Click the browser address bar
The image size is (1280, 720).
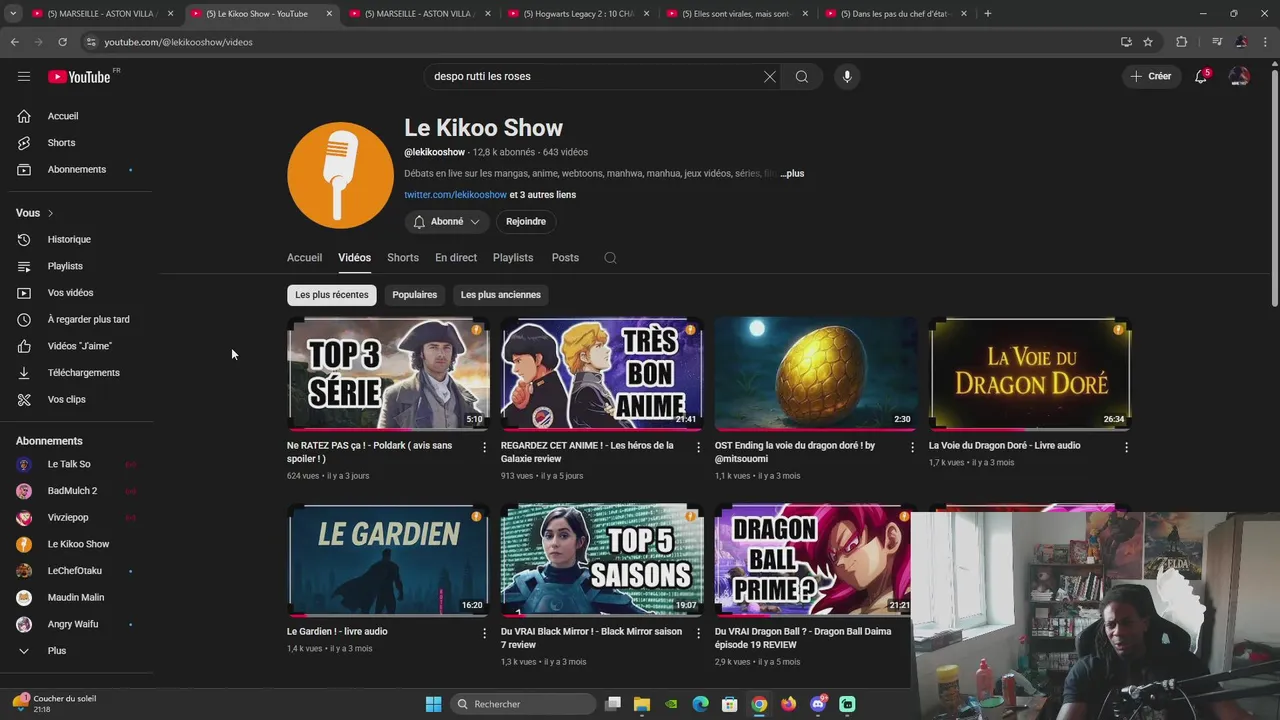click(x=600, y=42)
